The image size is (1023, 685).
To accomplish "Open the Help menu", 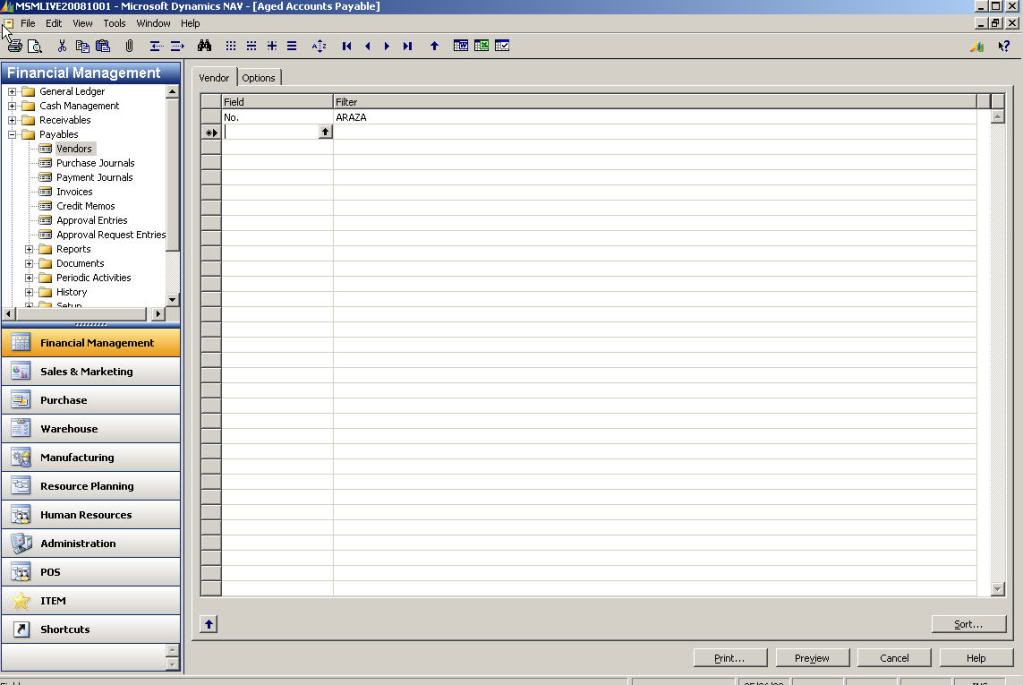I will pyautogui.click(x=191, y=23).
